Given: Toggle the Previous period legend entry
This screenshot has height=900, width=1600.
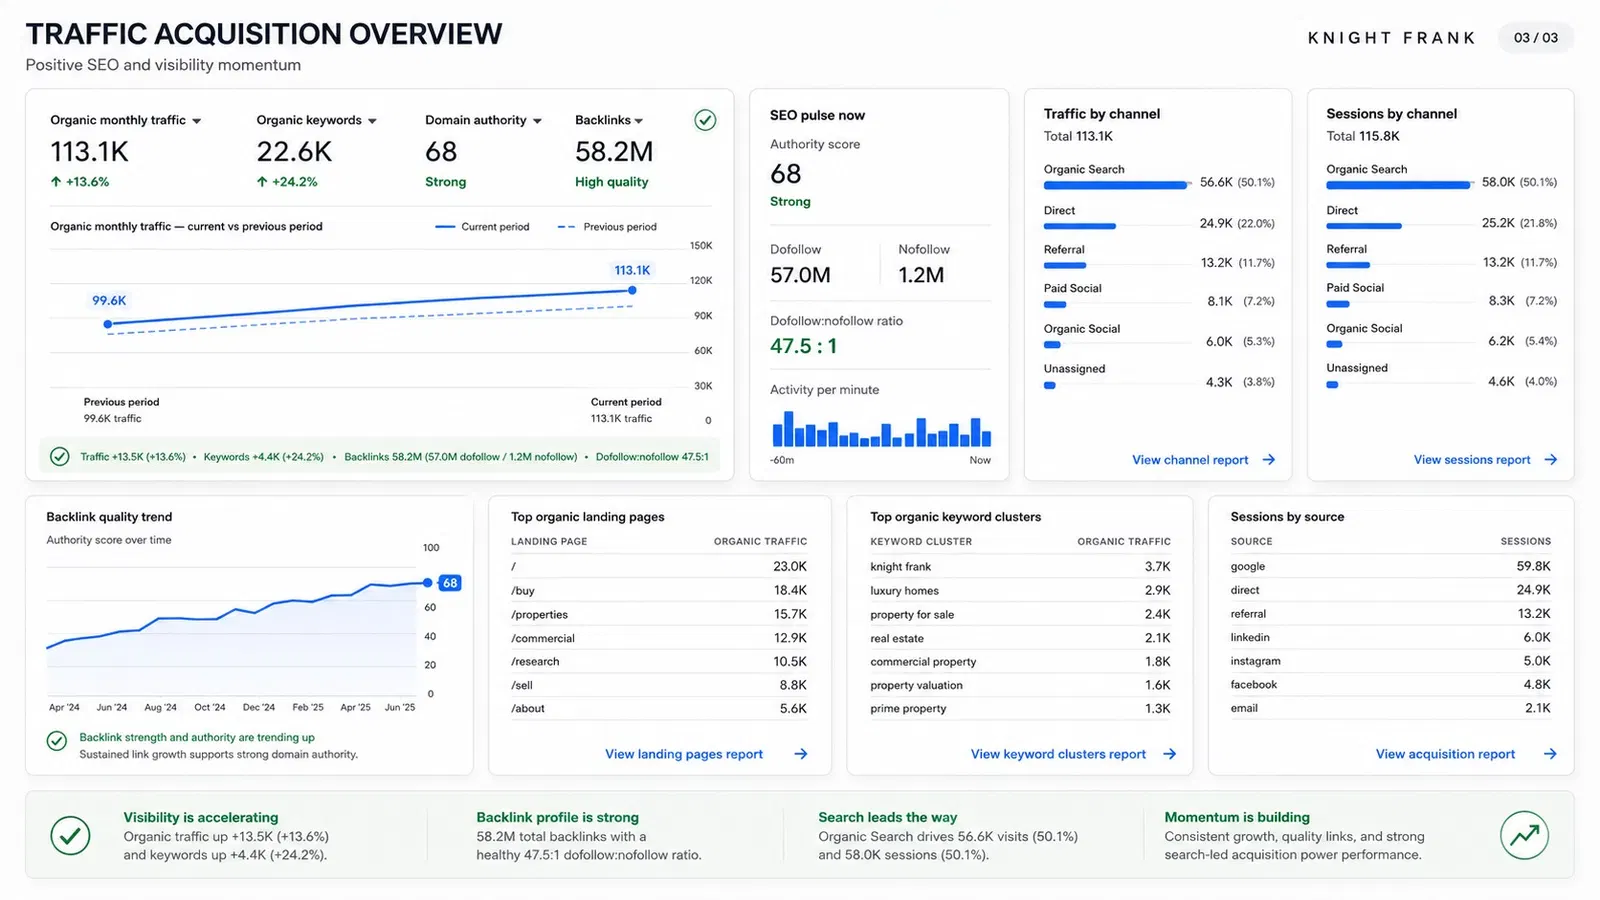Looking at the screenshot, I should pyautogui.click(x=607, y=227).
